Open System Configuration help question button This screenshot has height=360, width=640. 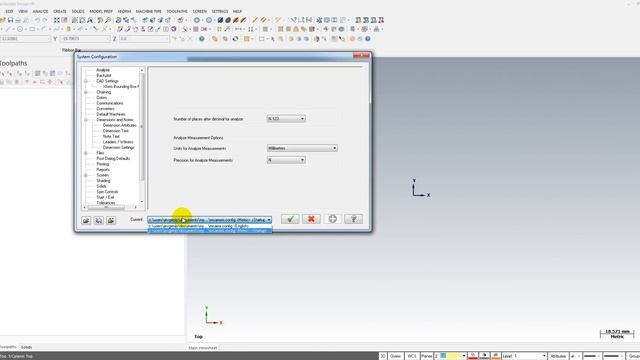(x=353, y=219)
